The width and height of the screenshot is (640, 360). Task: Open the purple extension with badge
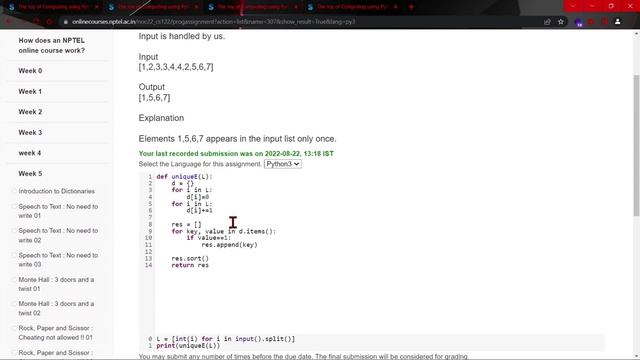[x=578, y=22]
